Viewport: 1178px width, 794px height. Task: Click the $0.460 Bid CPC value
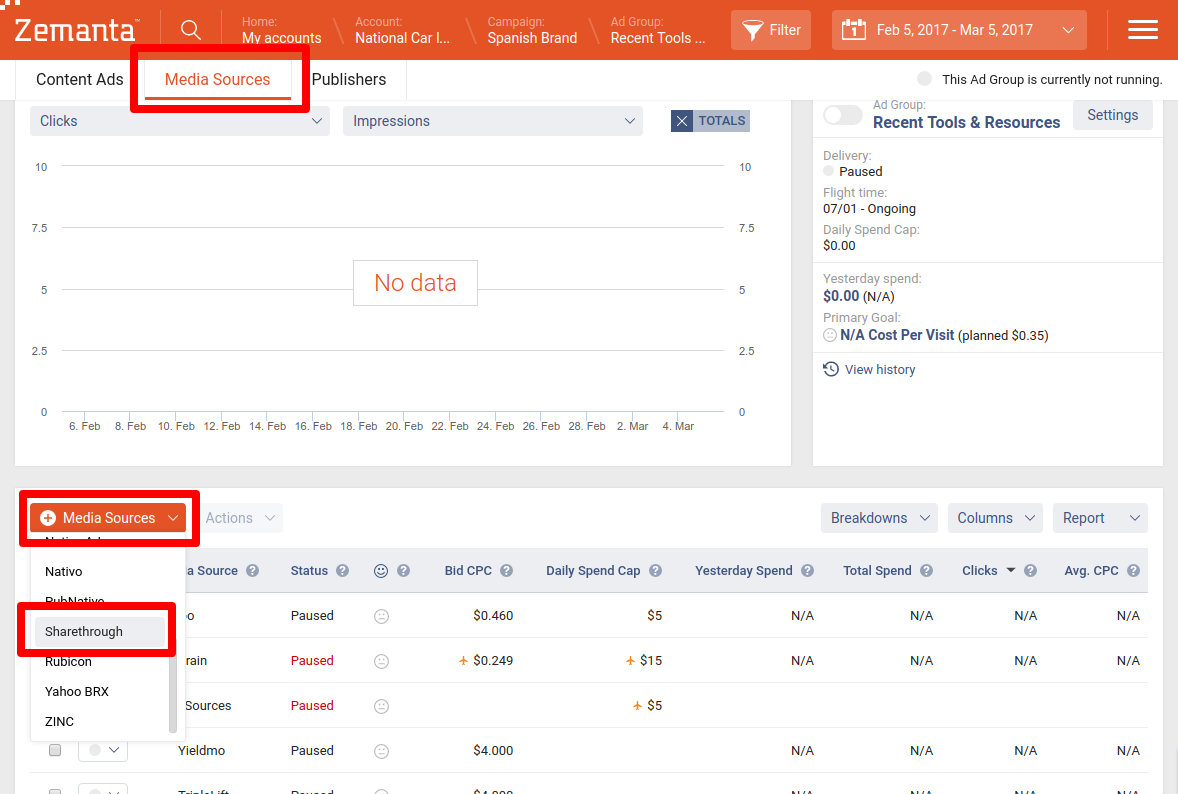pyautogui.click(x=493, y=616)
